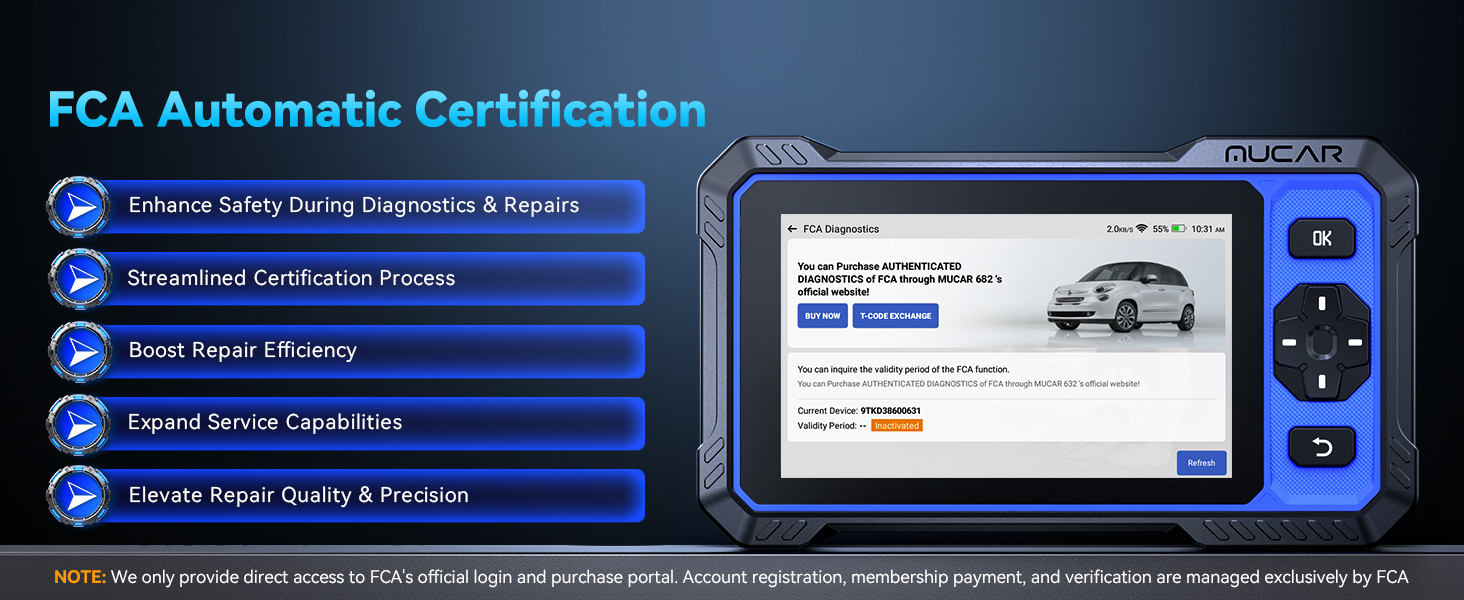1464x600 pixels.
Task: Click the D-pad center button
Action: tap(1322, 342)
